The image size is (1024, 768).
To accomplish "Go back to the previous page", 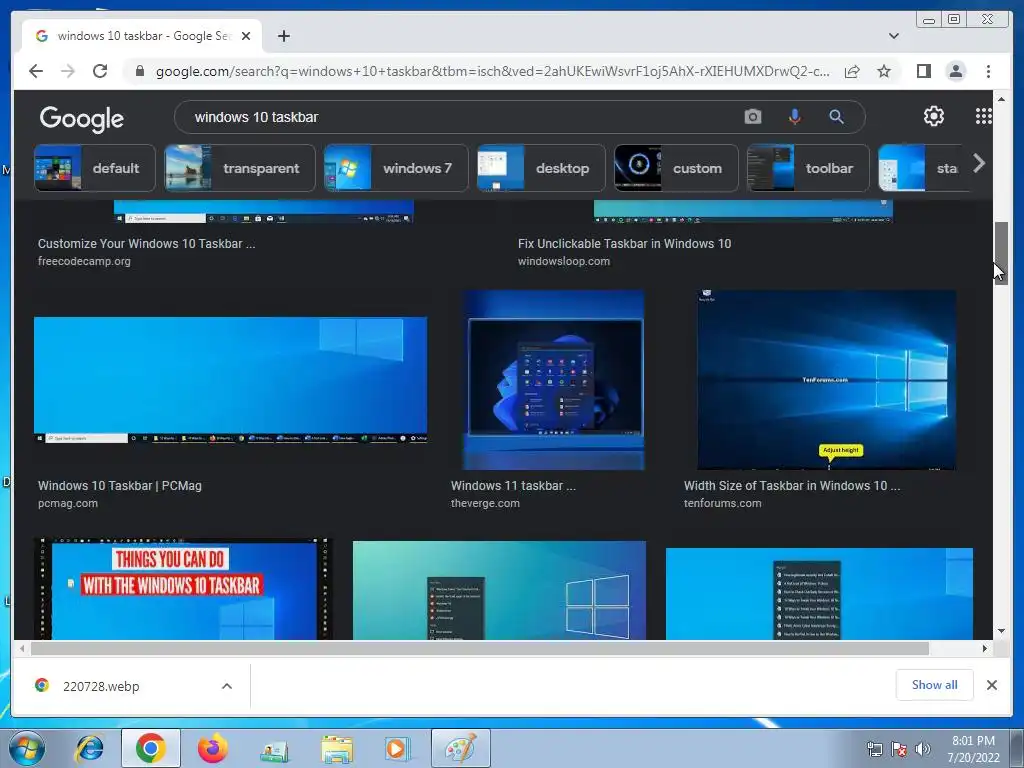I will (x=36, y=71).
